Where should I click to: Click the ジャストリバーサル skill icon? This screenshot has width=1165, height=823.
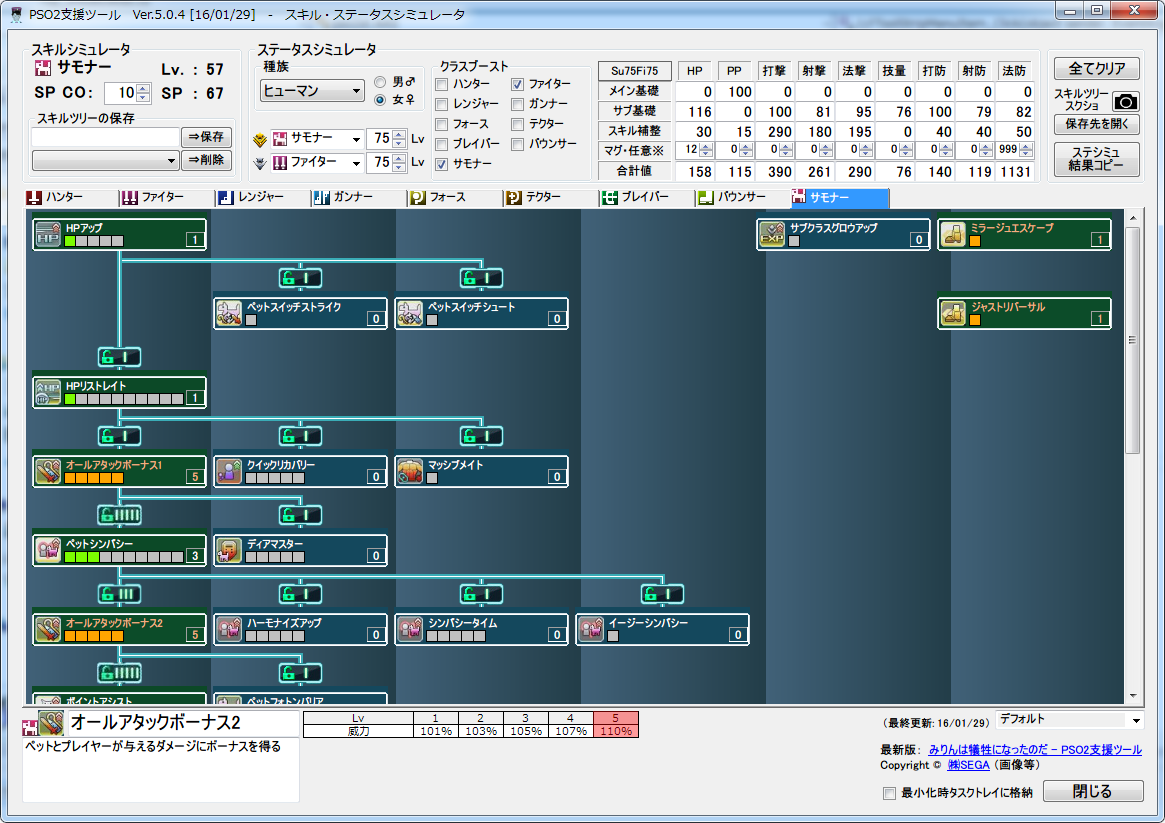(x=953, y=313)
